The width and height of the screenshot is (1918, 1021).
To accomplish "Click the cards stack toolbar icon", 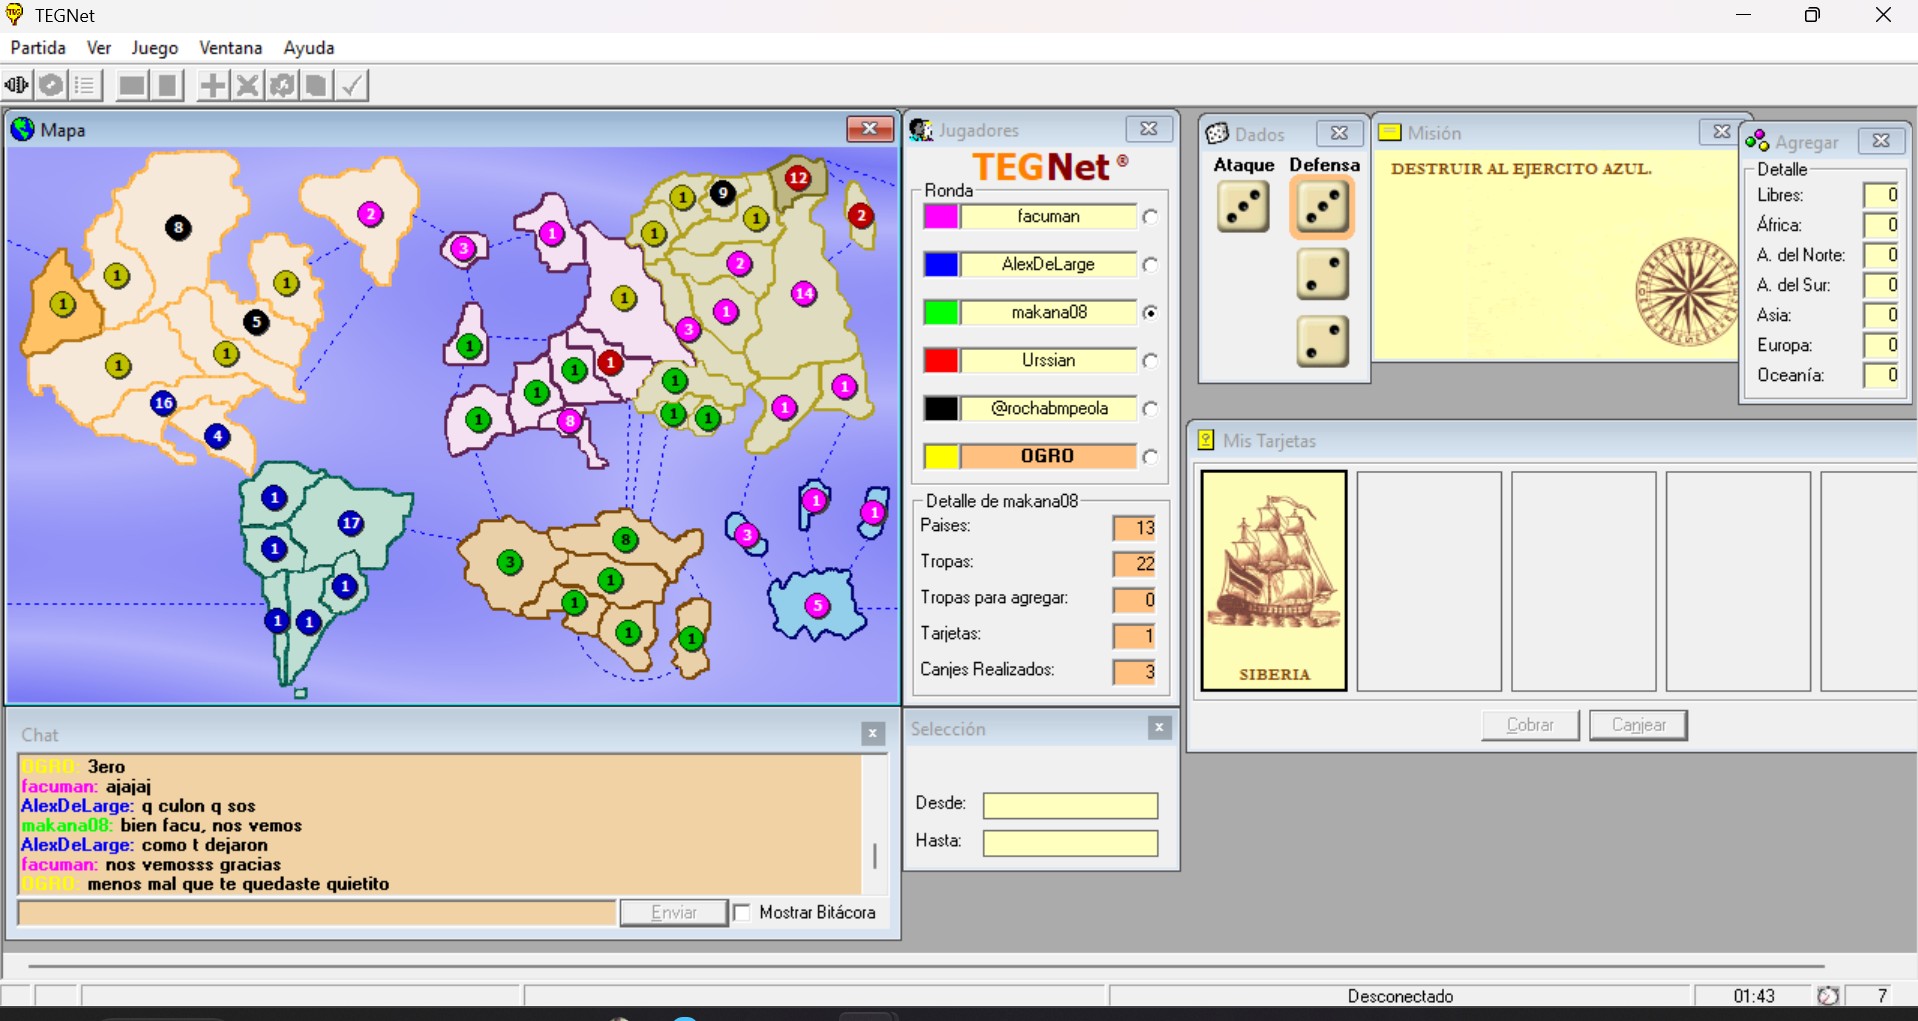I will coord(316,86).
